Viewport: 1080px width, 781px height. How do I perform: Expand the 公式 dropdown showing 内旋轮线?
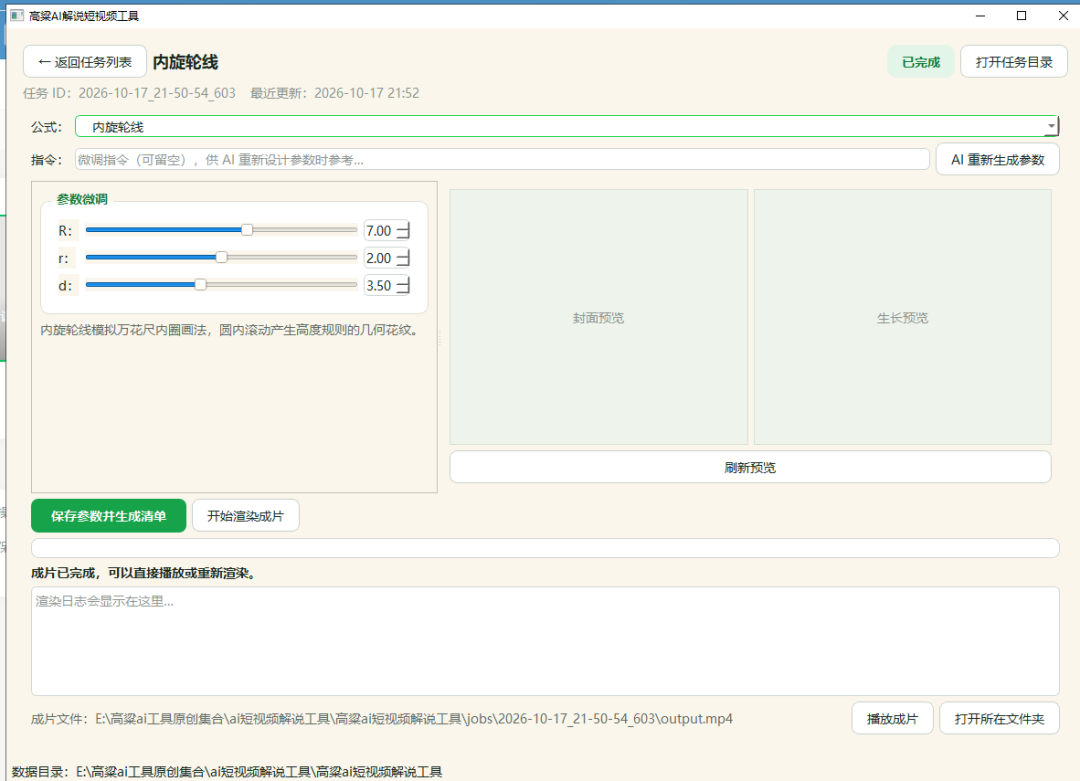(x=567, y=127)
